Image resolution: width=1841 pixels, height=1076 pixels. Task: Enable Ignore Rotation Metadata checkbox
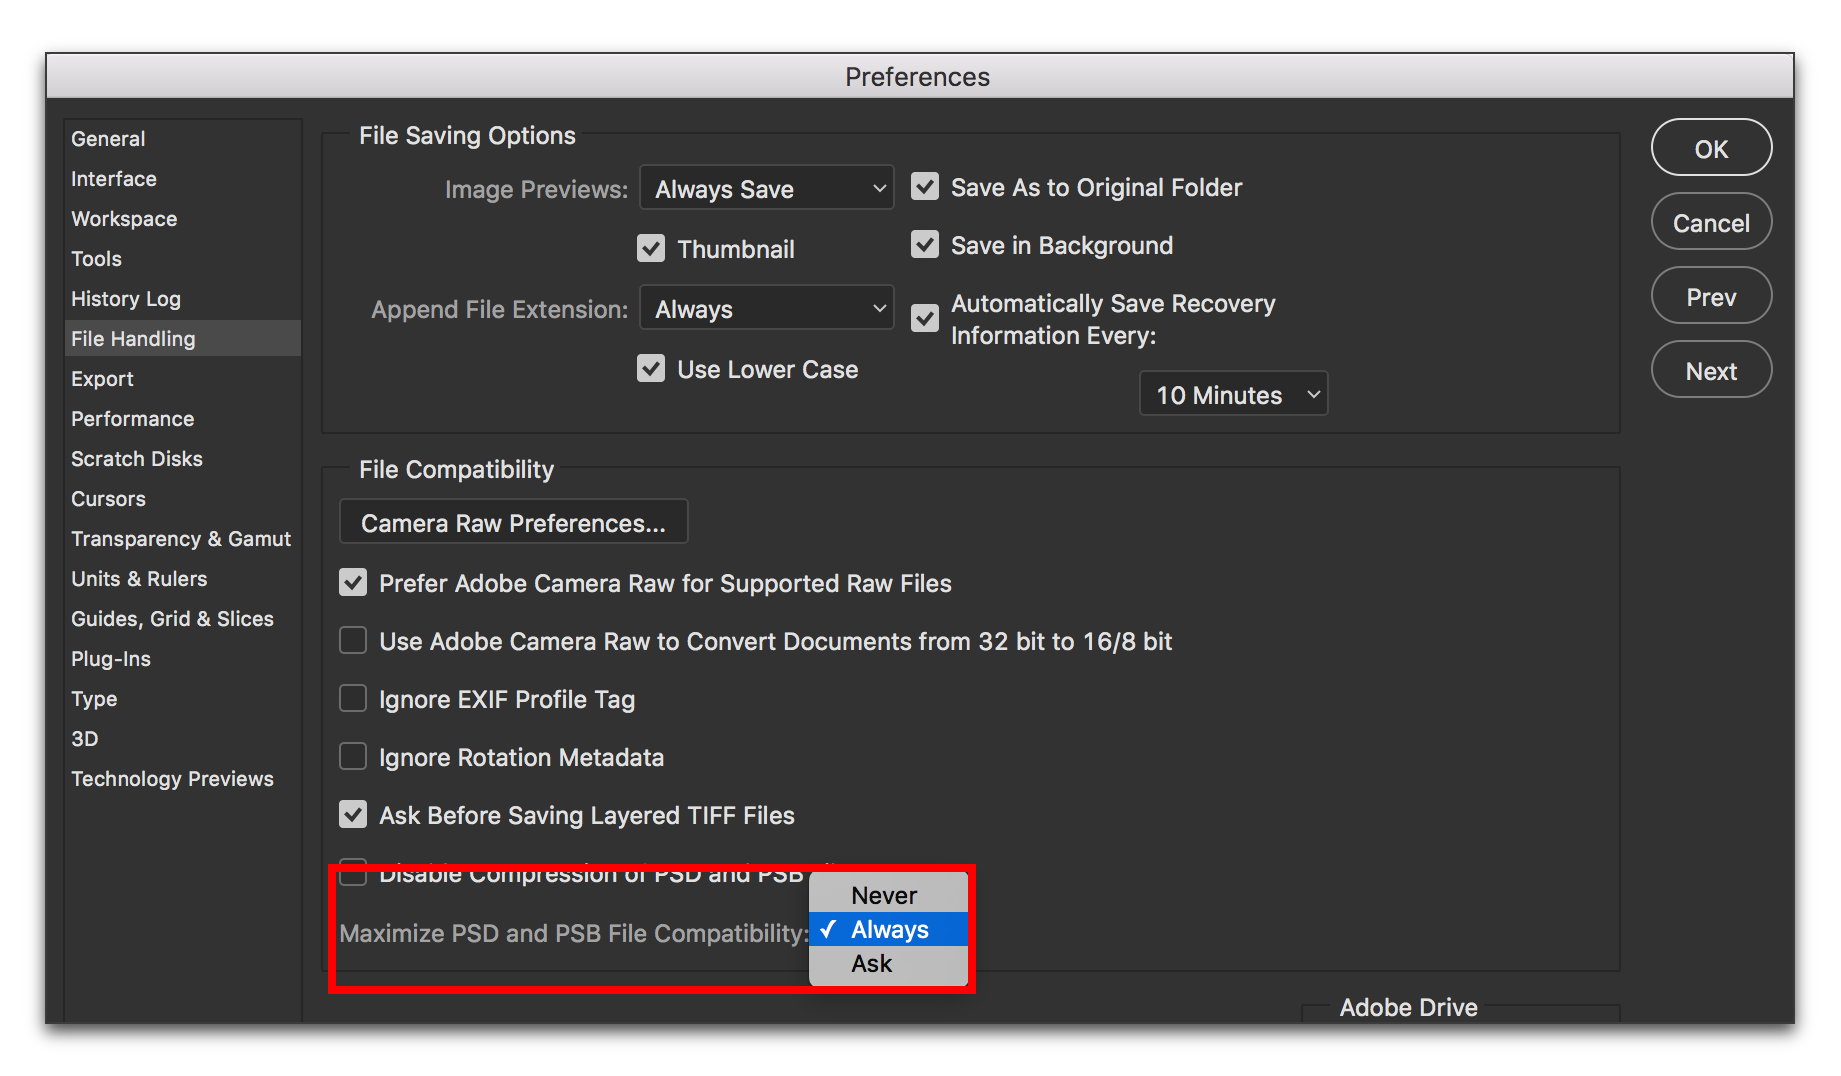353,756
